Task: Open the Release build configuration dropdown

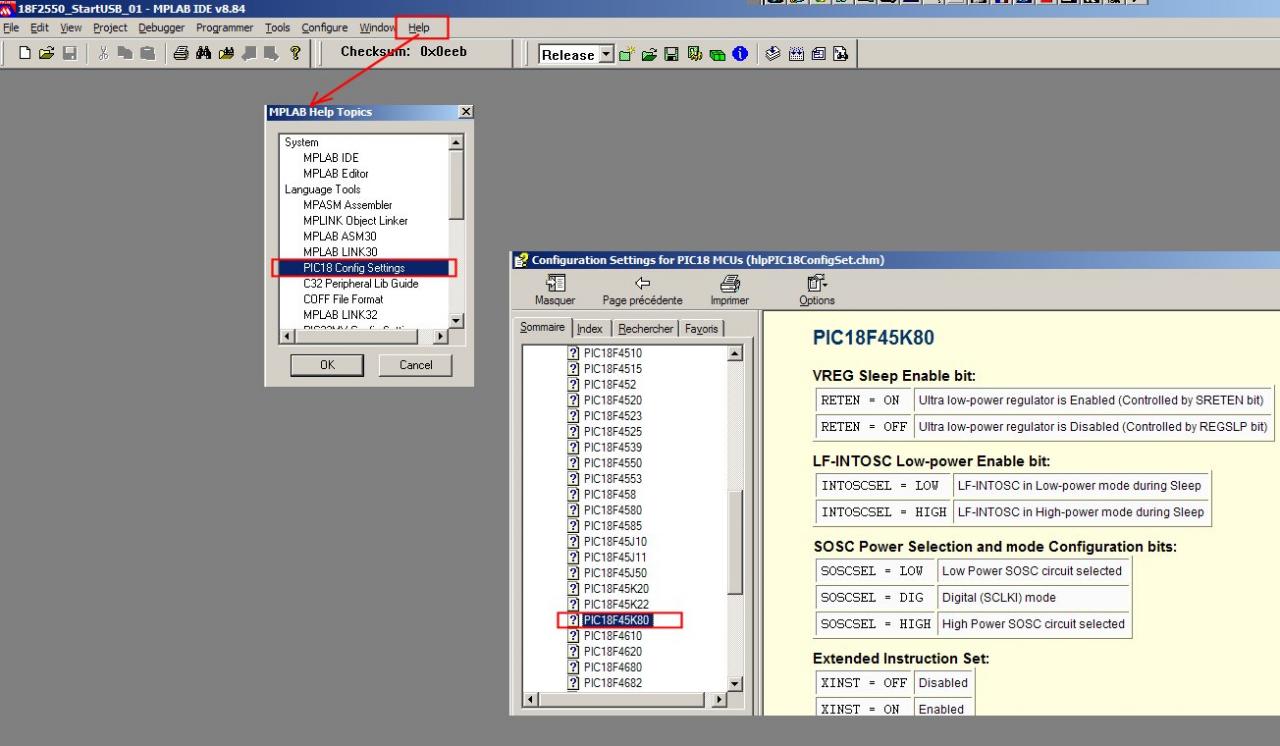Action: pos(606,55)
